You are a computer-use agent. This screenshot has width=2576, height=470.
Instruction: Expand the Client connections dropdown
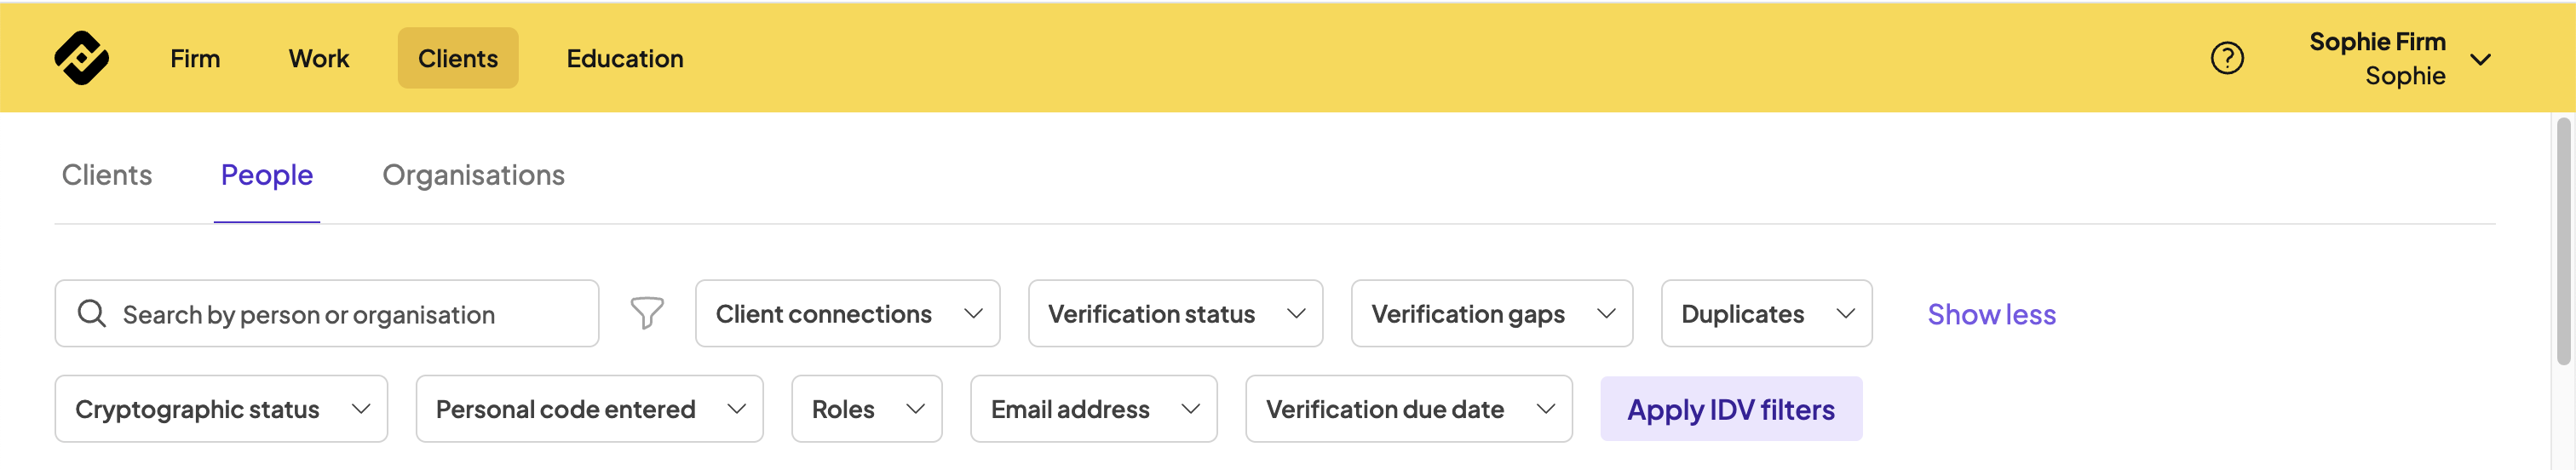pos(847,314)
